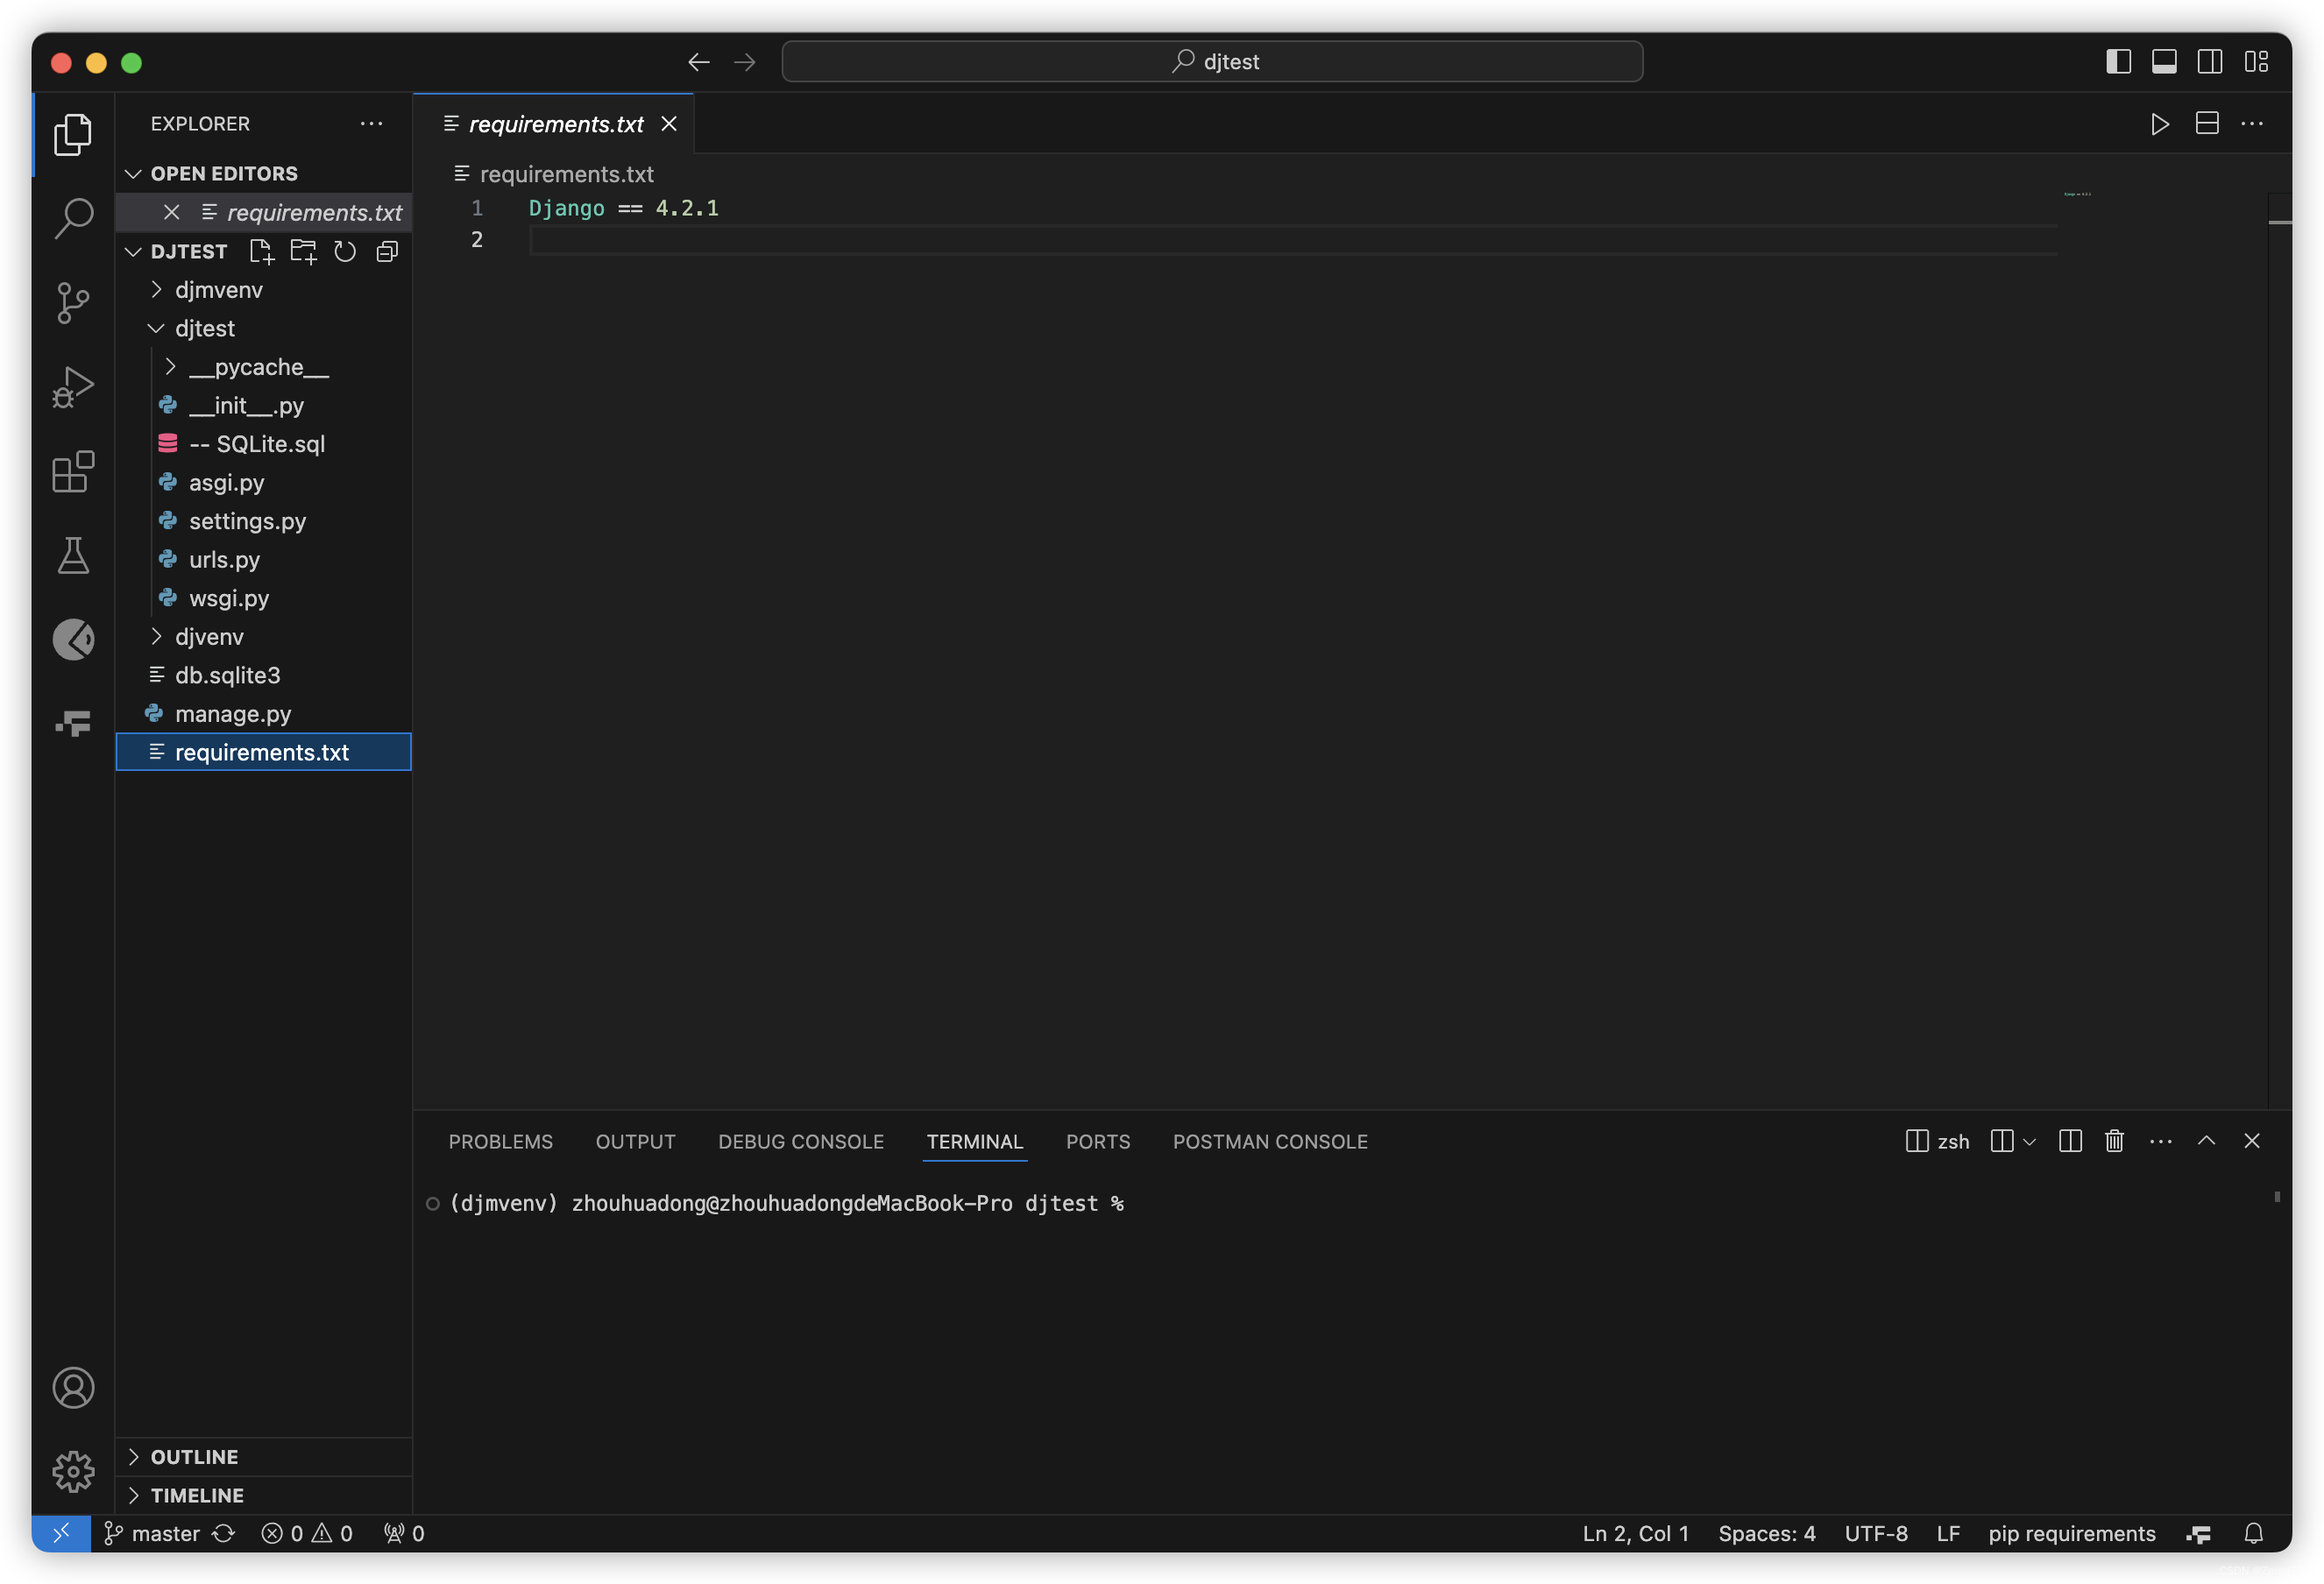Open the Source Control view
This screenshot has width=2324, height=1584.
[73, 302]
